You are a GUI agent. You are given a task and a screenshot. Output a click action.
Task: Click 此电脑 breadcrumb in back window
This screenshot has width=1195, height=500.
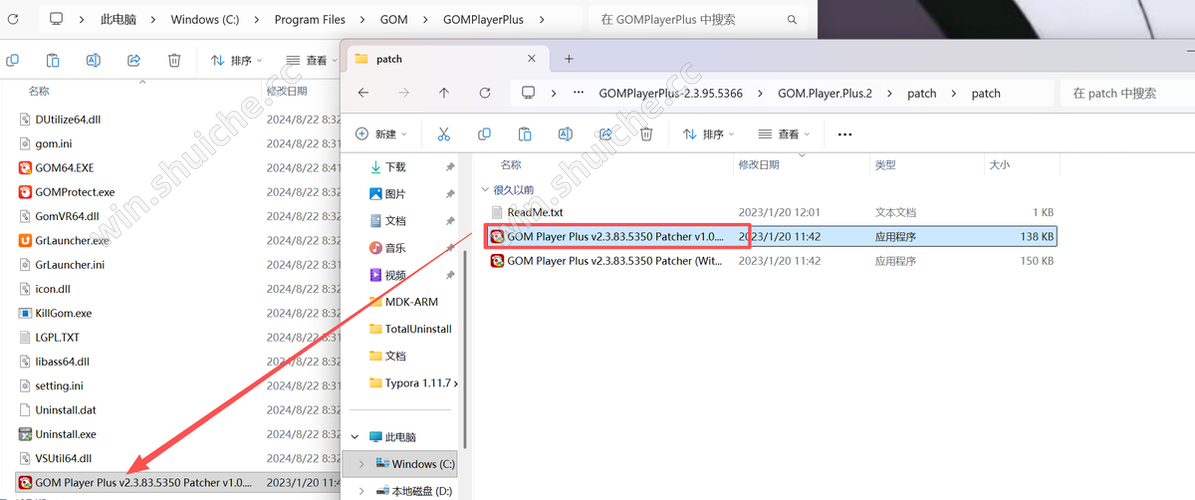pos(118,19)
